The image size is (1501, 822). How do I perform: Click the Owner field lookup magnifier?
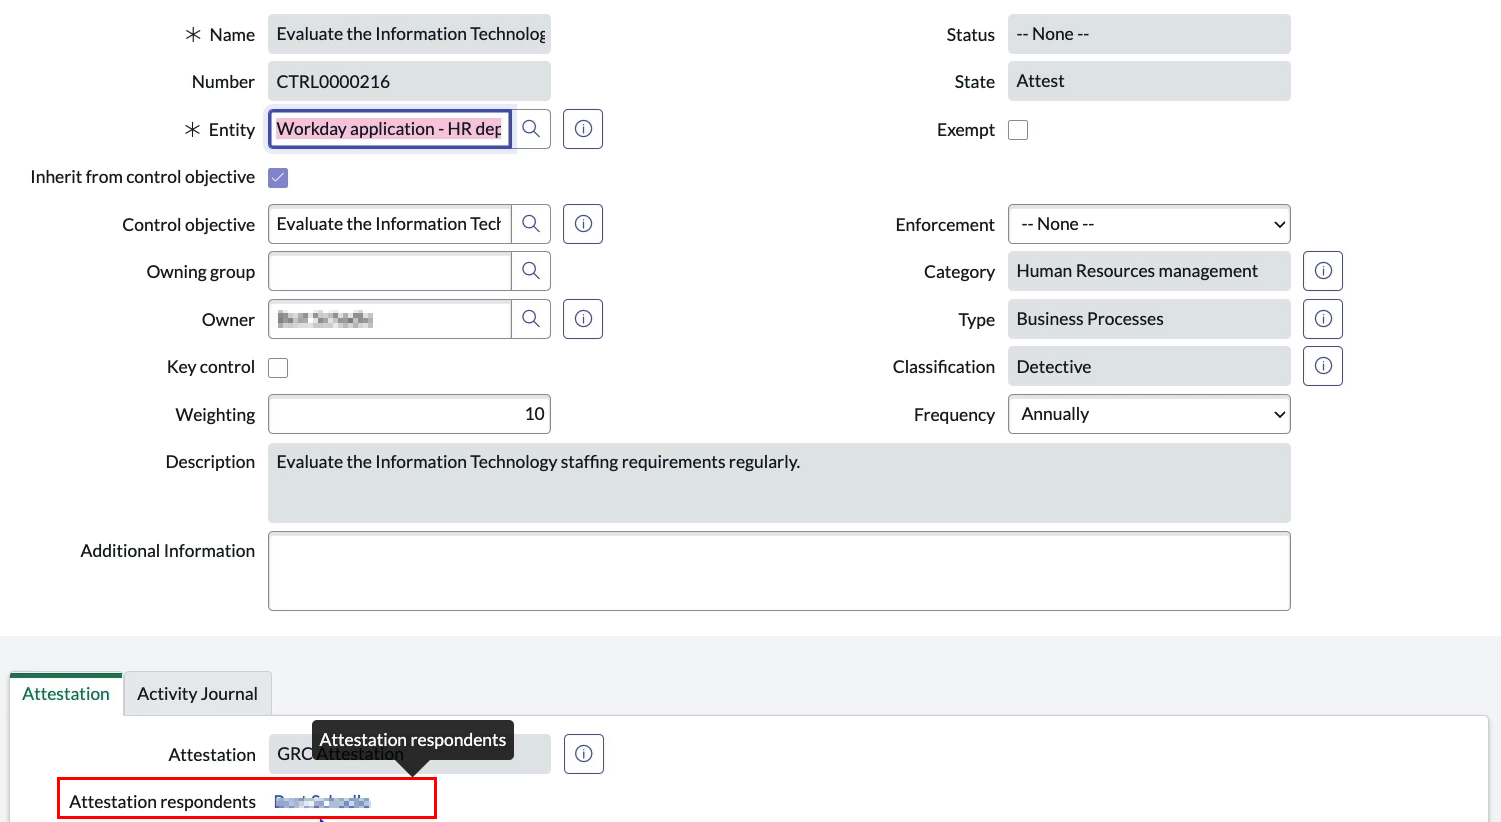click(531, 319)
